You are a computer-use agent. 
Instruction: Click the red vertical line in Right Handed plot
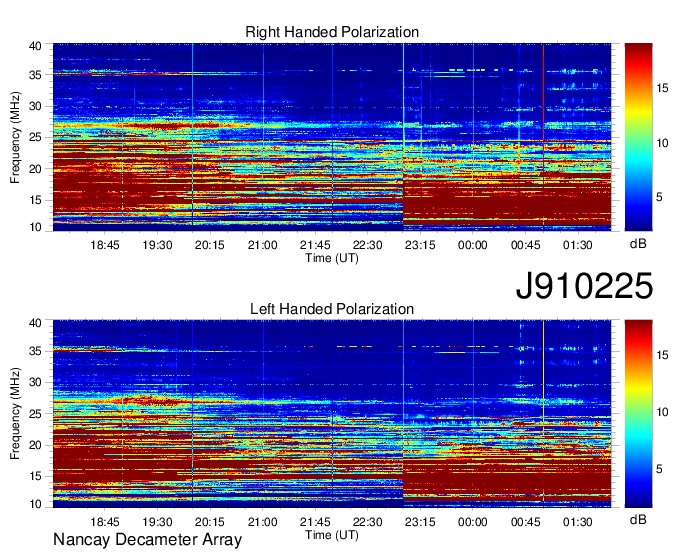coord(543,137)
